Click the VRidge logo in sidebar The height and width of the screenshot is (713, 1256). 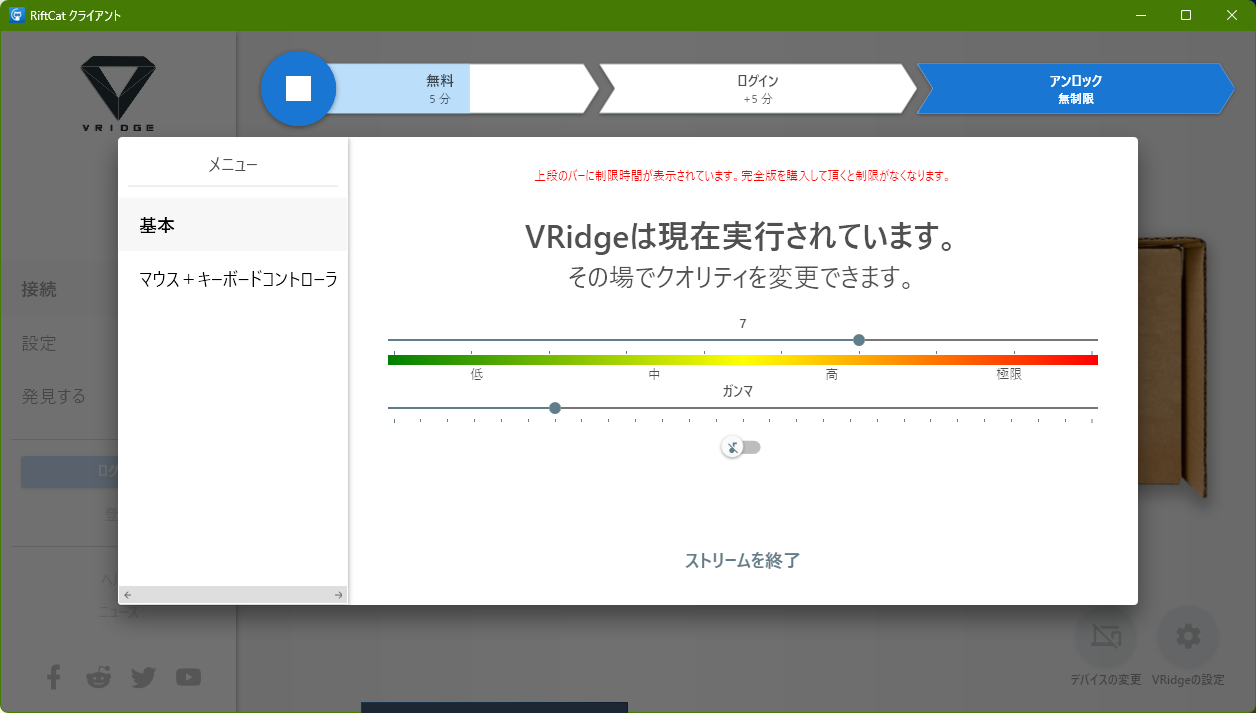[x=118, y=94]
